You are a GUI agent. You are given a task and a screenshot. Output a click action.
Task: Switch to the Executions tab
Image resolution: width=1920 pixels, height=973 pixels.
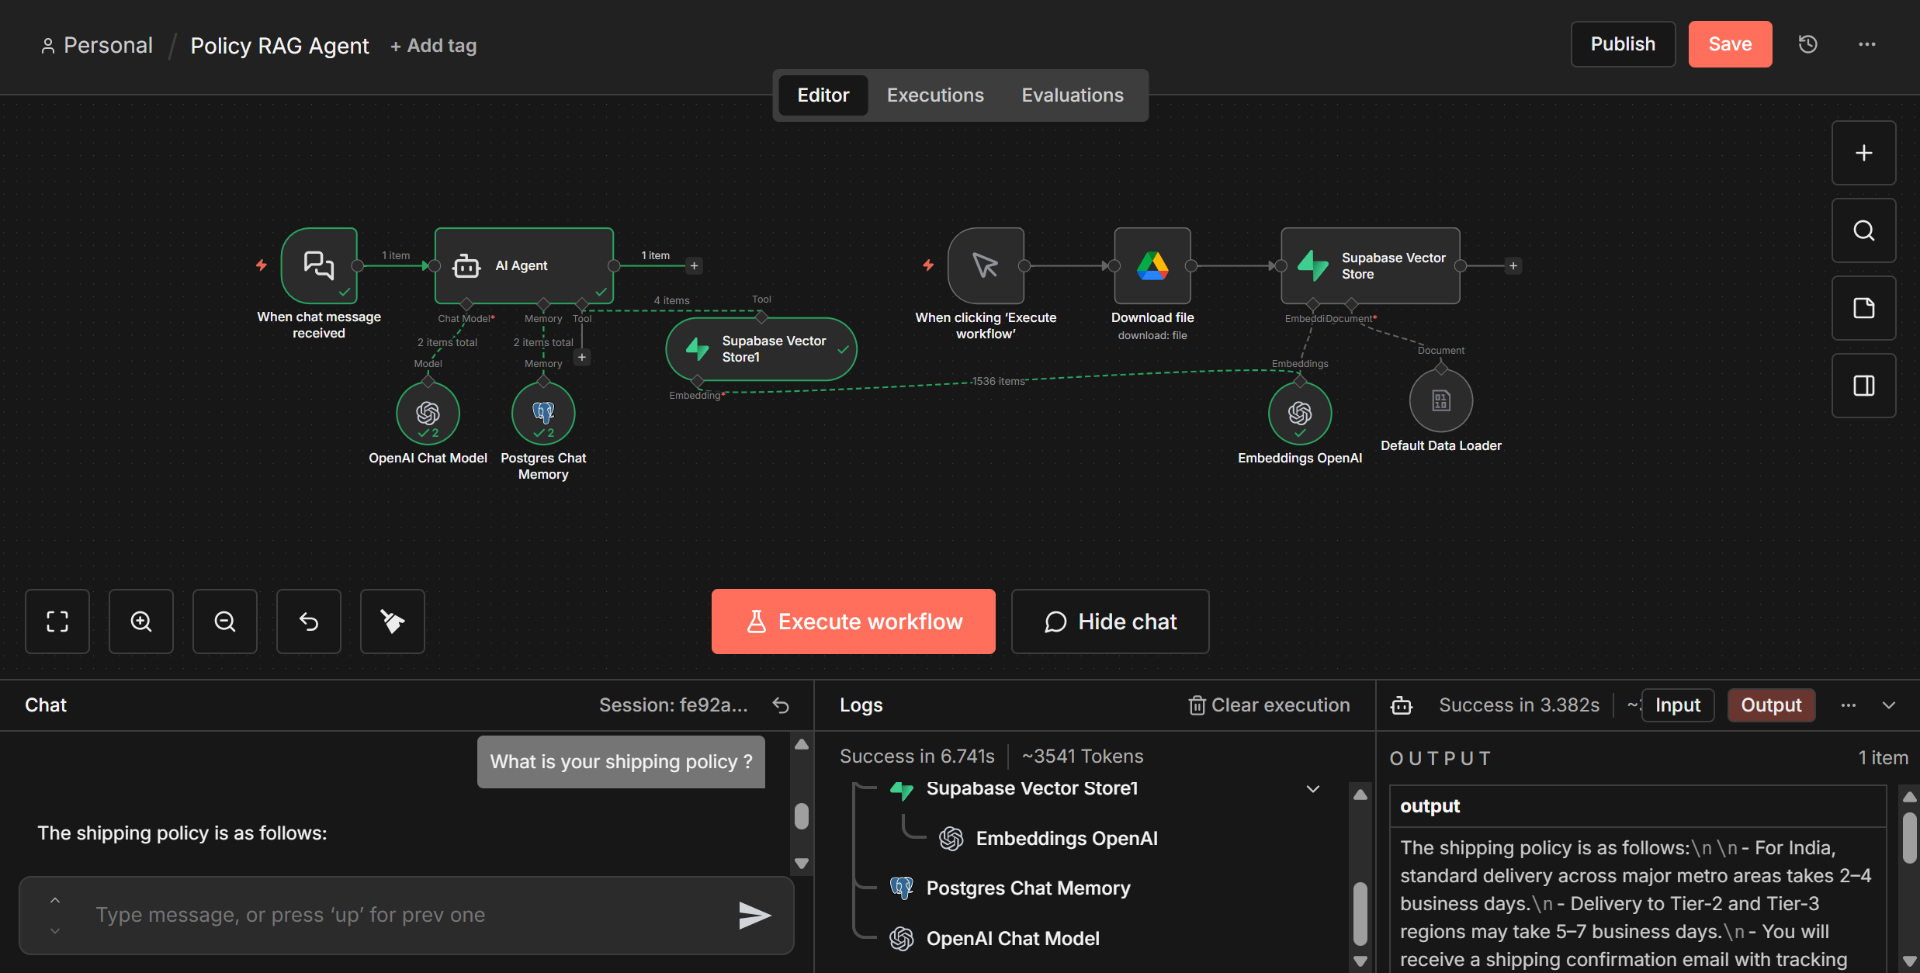(x=935, y=95)
